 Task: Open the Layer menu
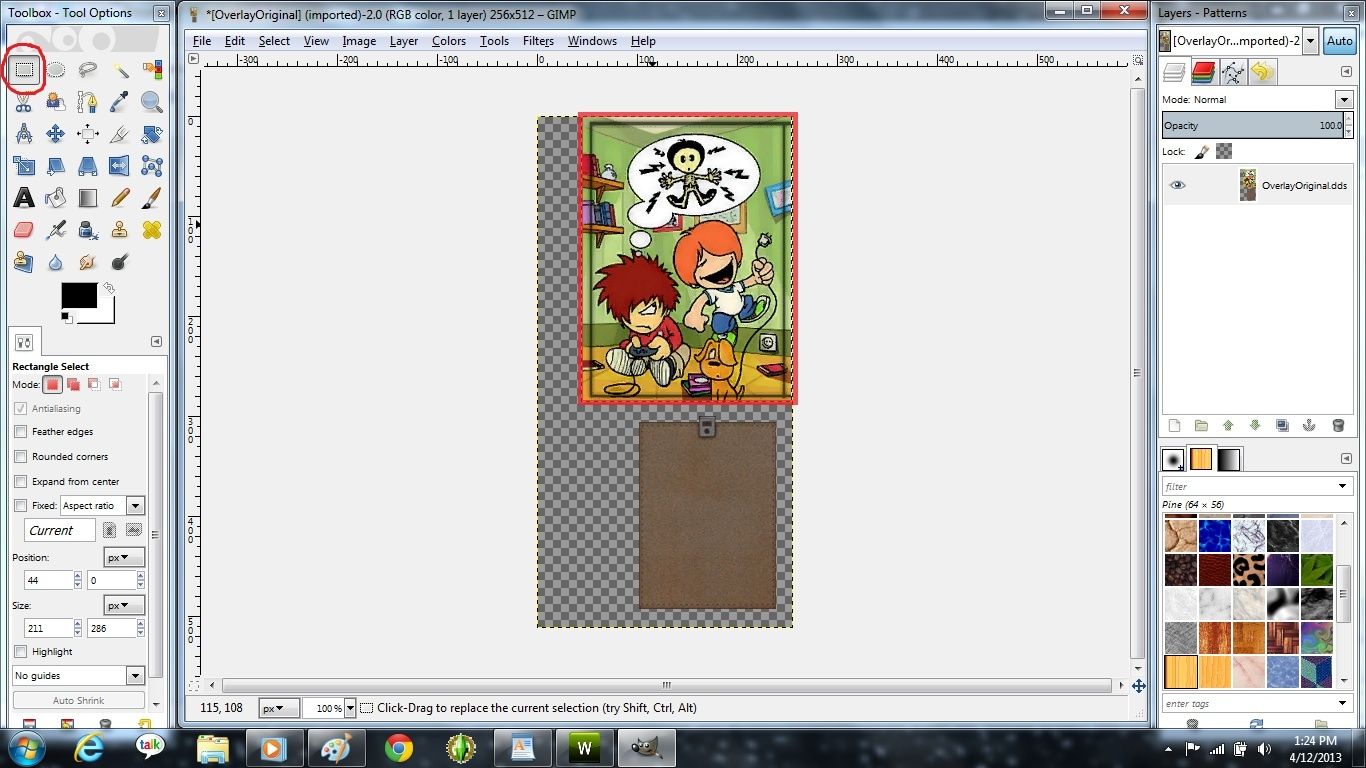click(404, 41)
